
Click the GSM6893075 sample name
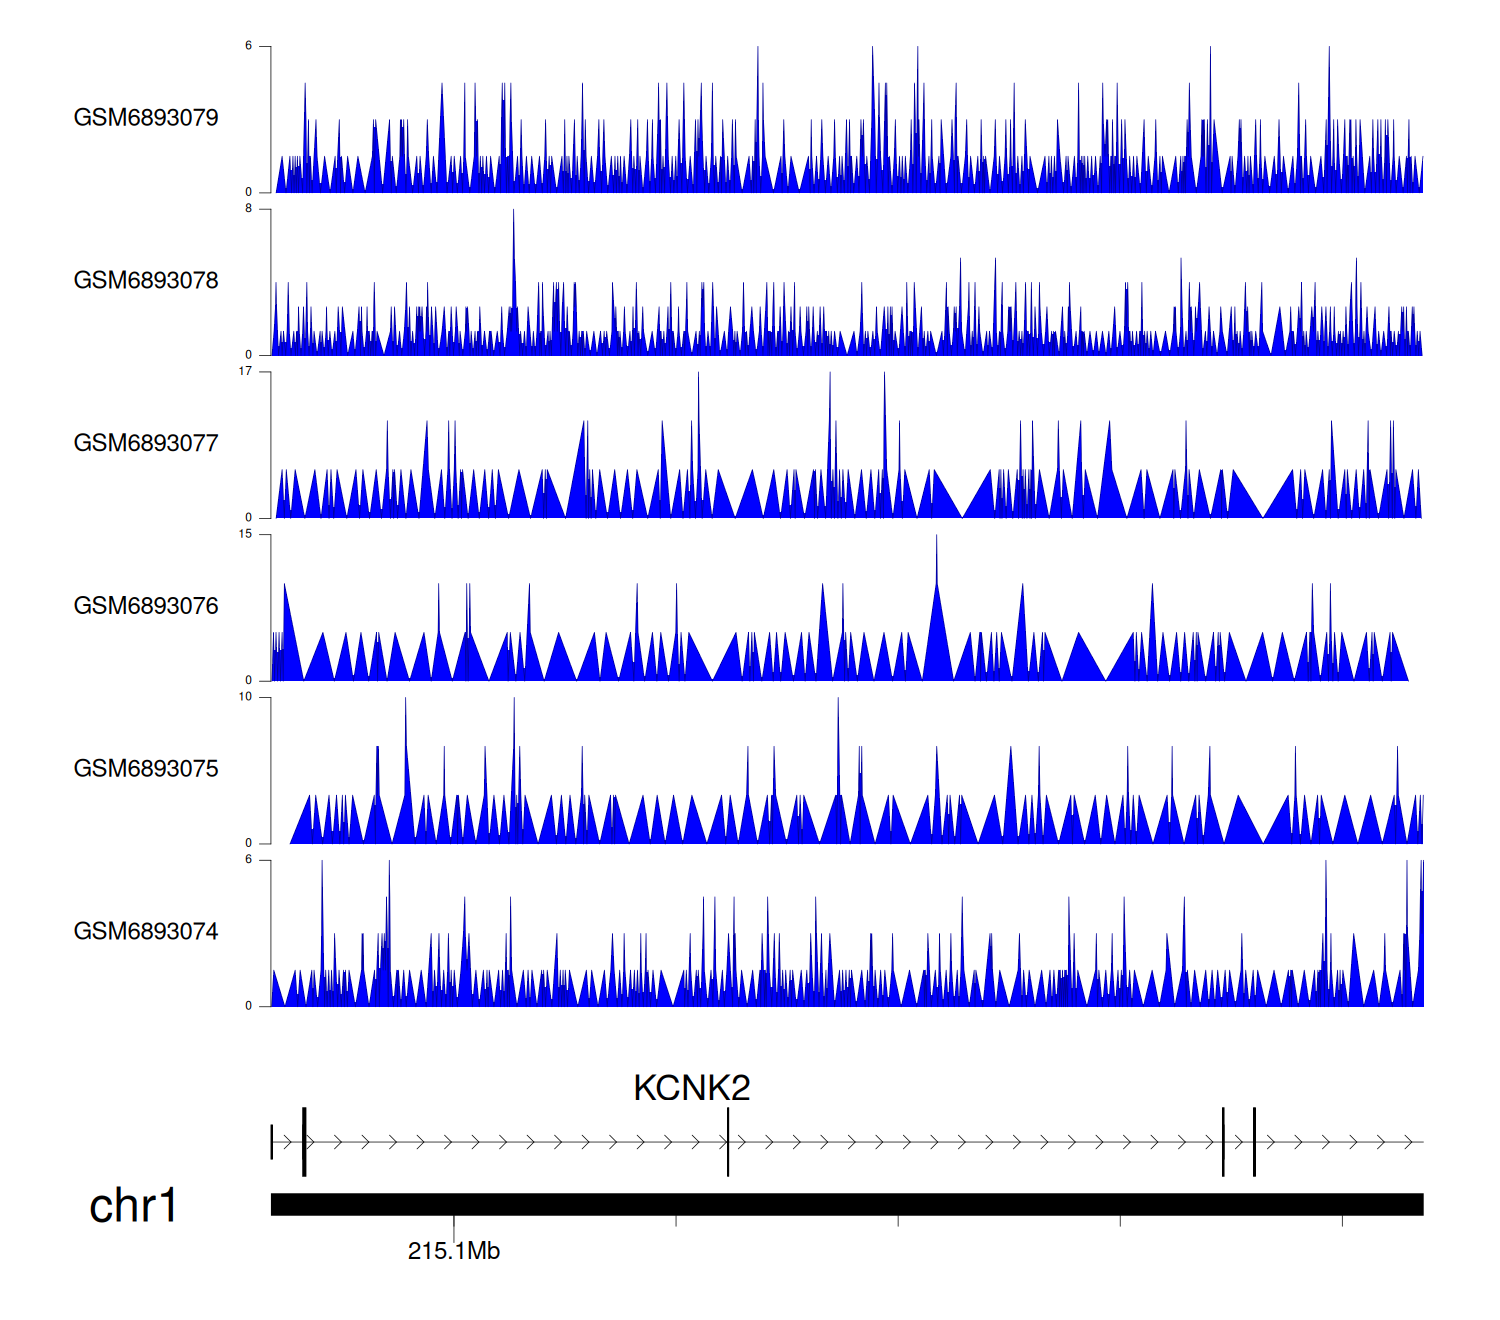(x=146, y=769)
